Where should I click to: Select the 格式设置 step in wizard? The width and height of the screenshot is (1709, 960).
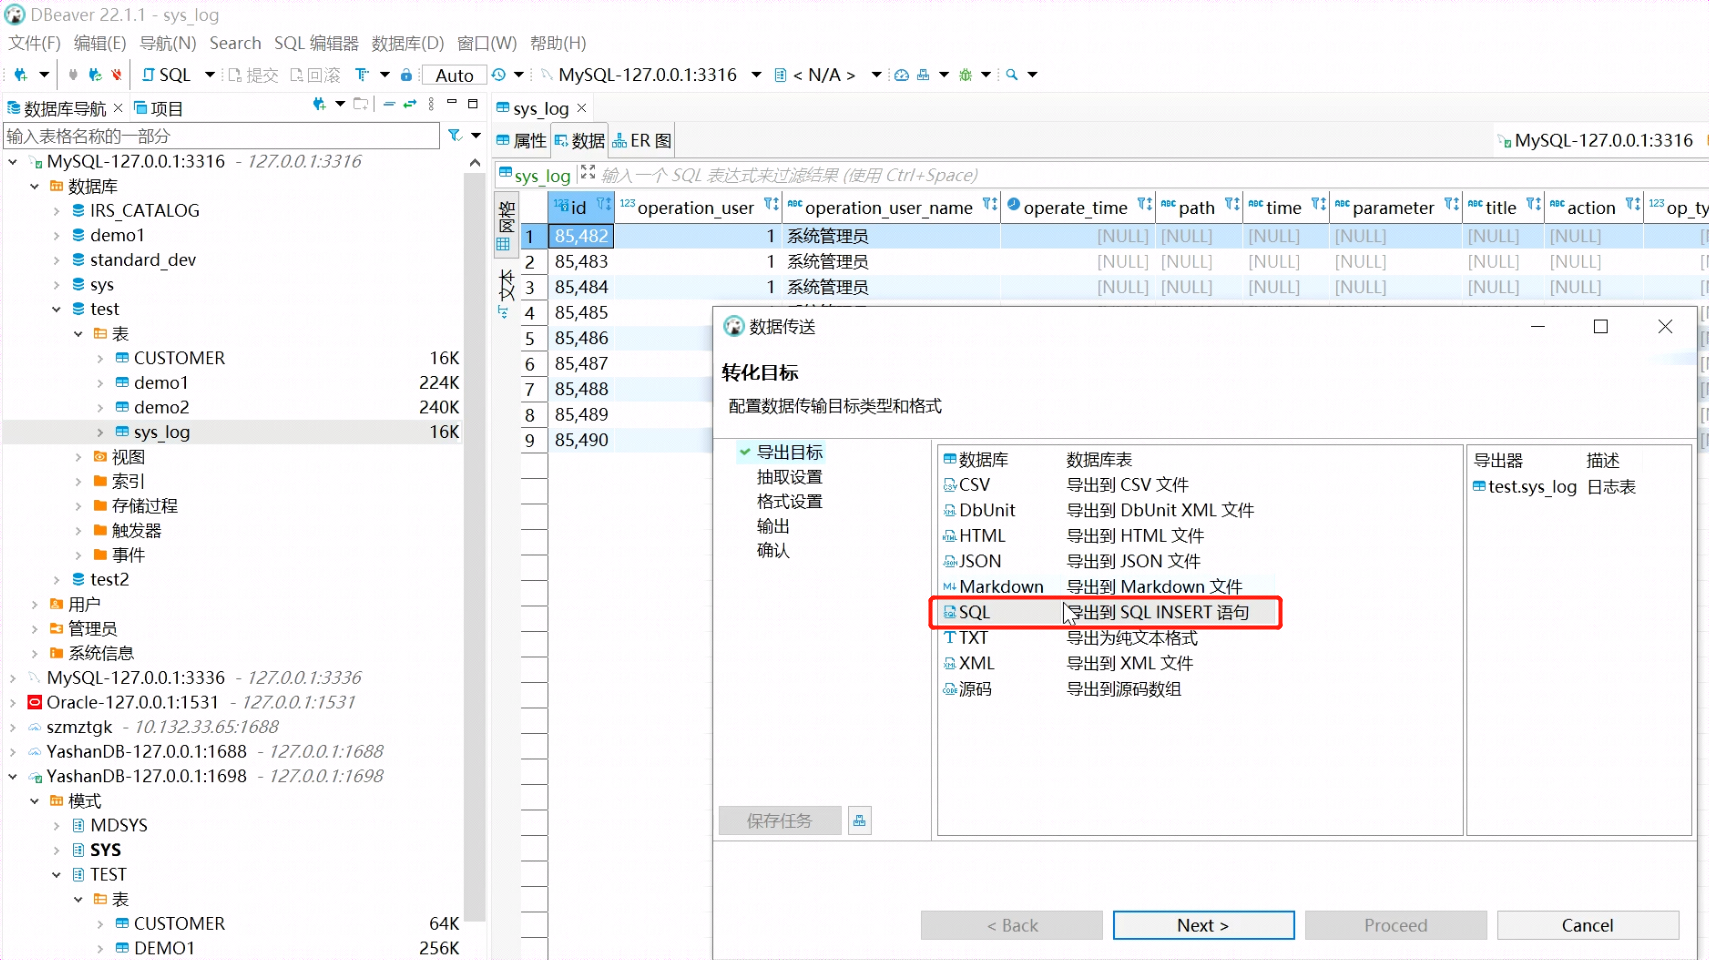(789, 501)
